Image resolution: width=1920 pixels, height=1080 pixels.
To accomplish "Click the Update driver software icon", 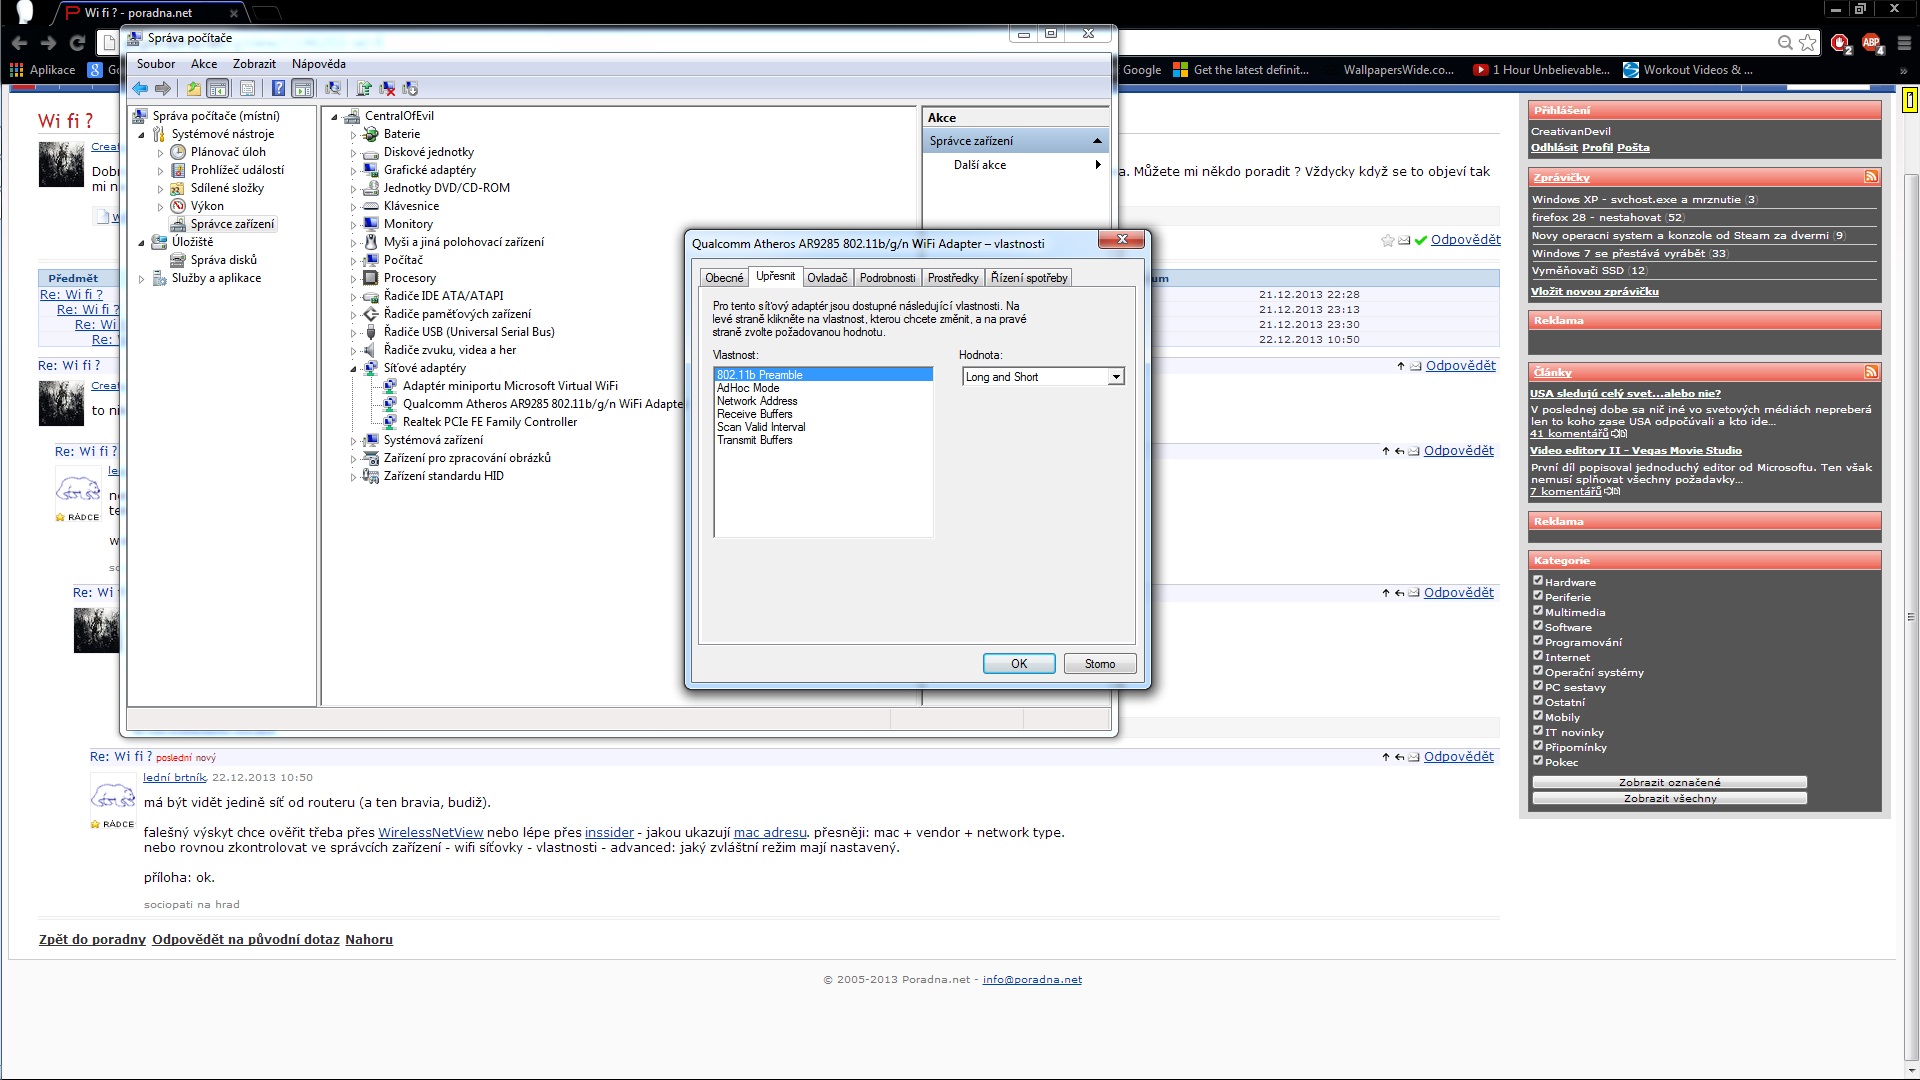I will tap(363, 88).
